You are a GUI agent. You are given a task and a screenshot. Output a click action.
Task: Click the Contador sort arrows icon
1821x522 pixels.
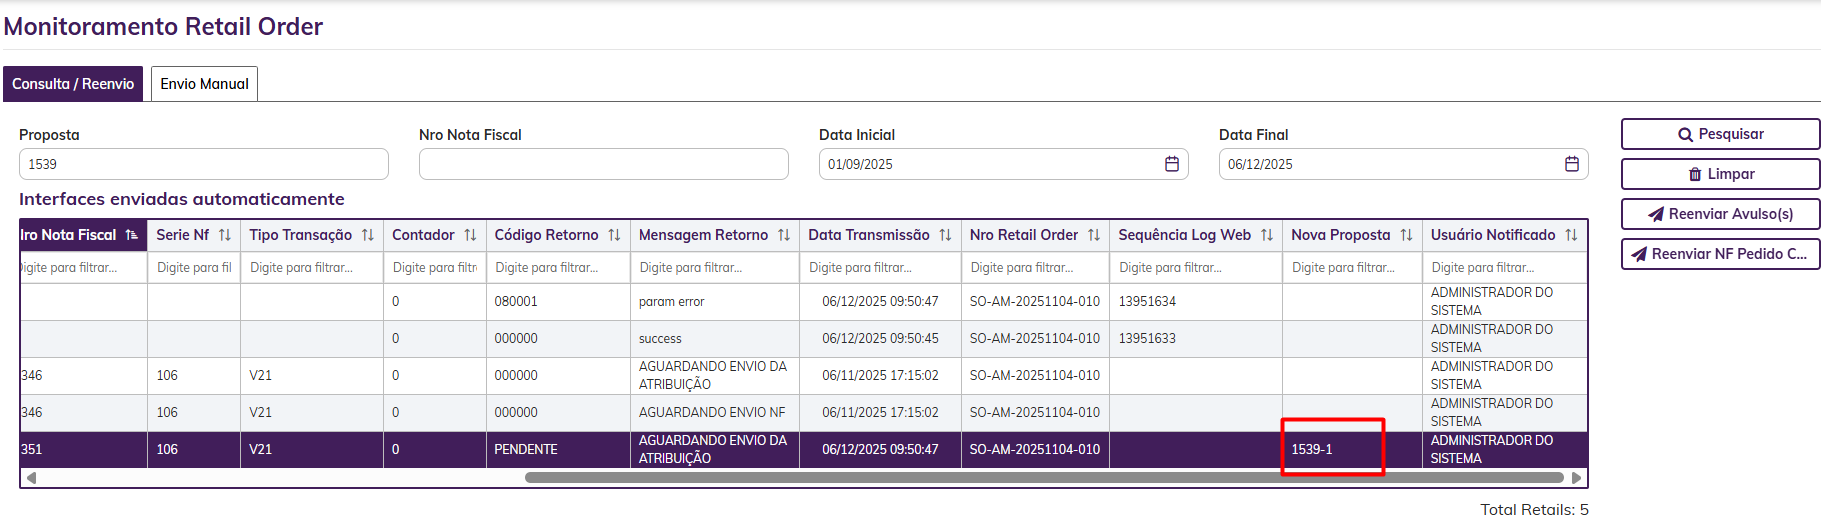pyautogui.click(x=470, y=235)
